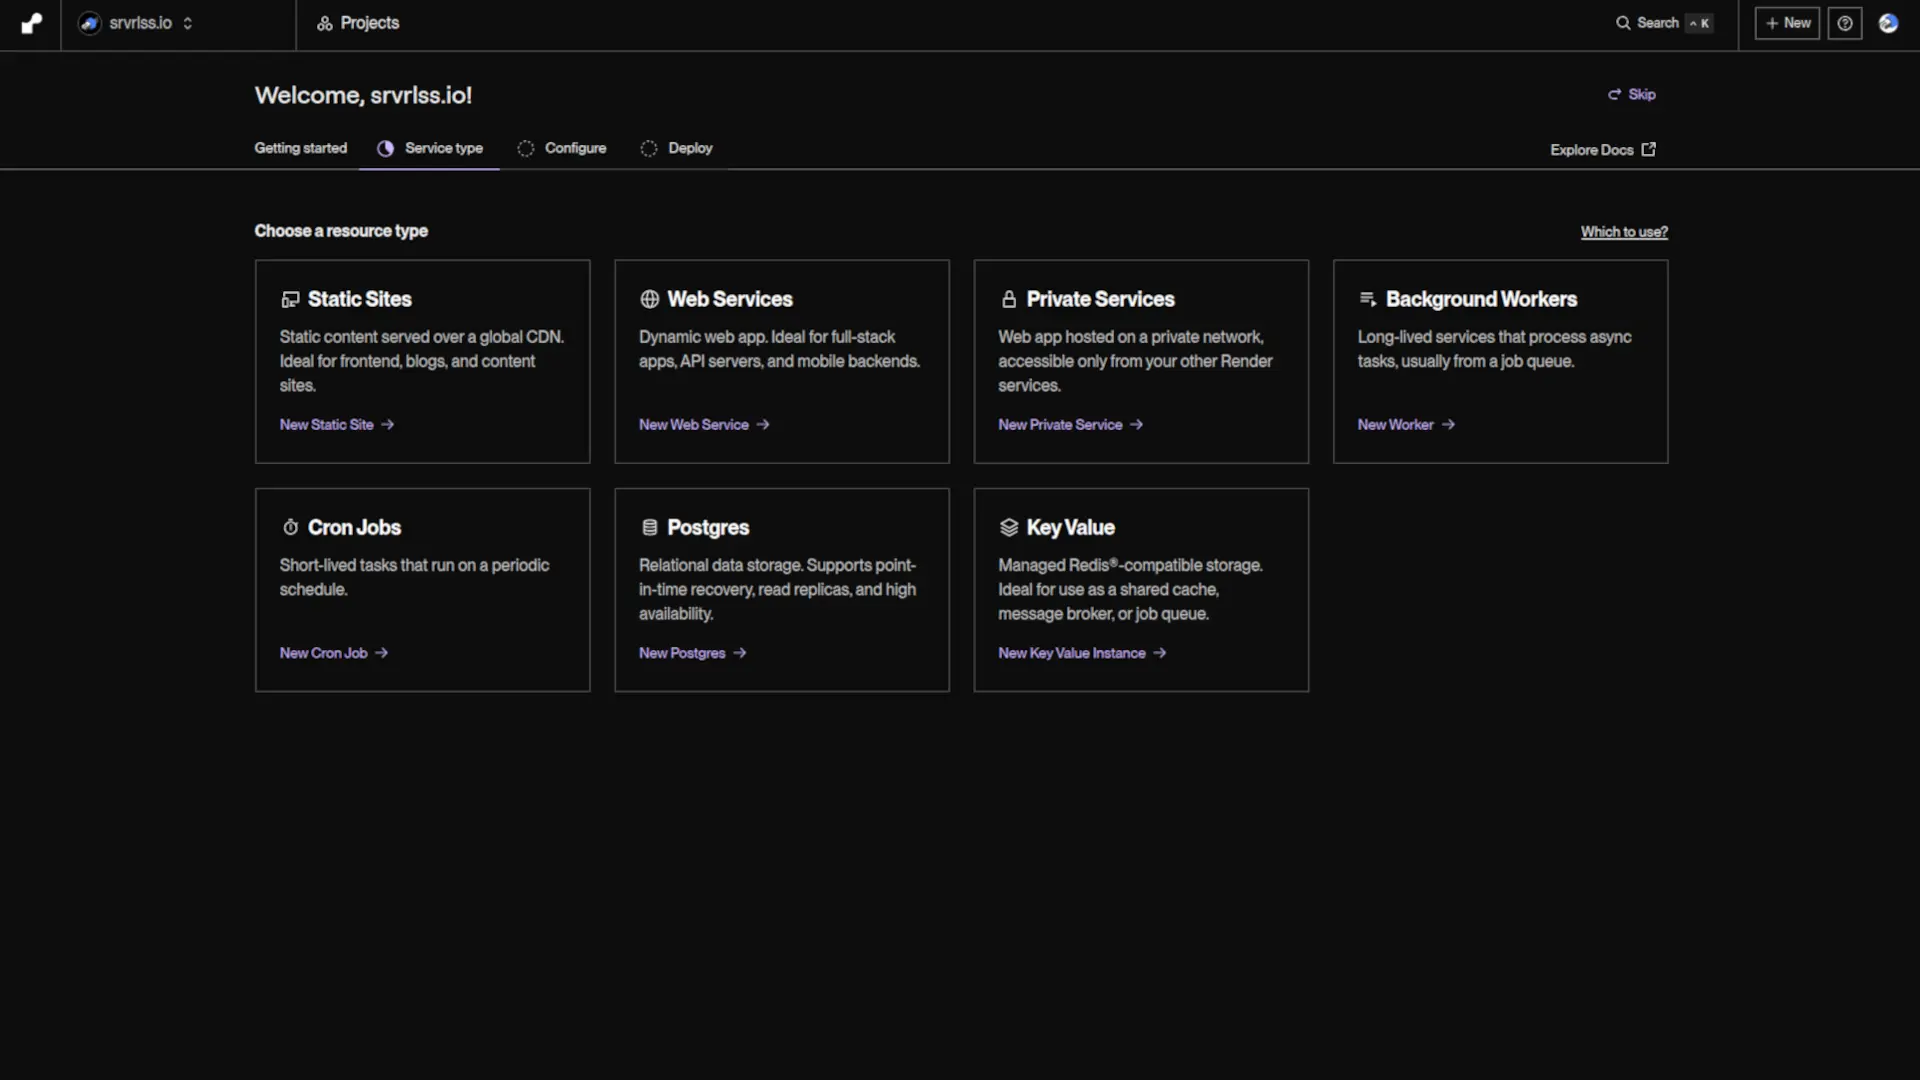Select the Service type tab
Screen dimensions: 1920x1080
click(x=430, y=148)
